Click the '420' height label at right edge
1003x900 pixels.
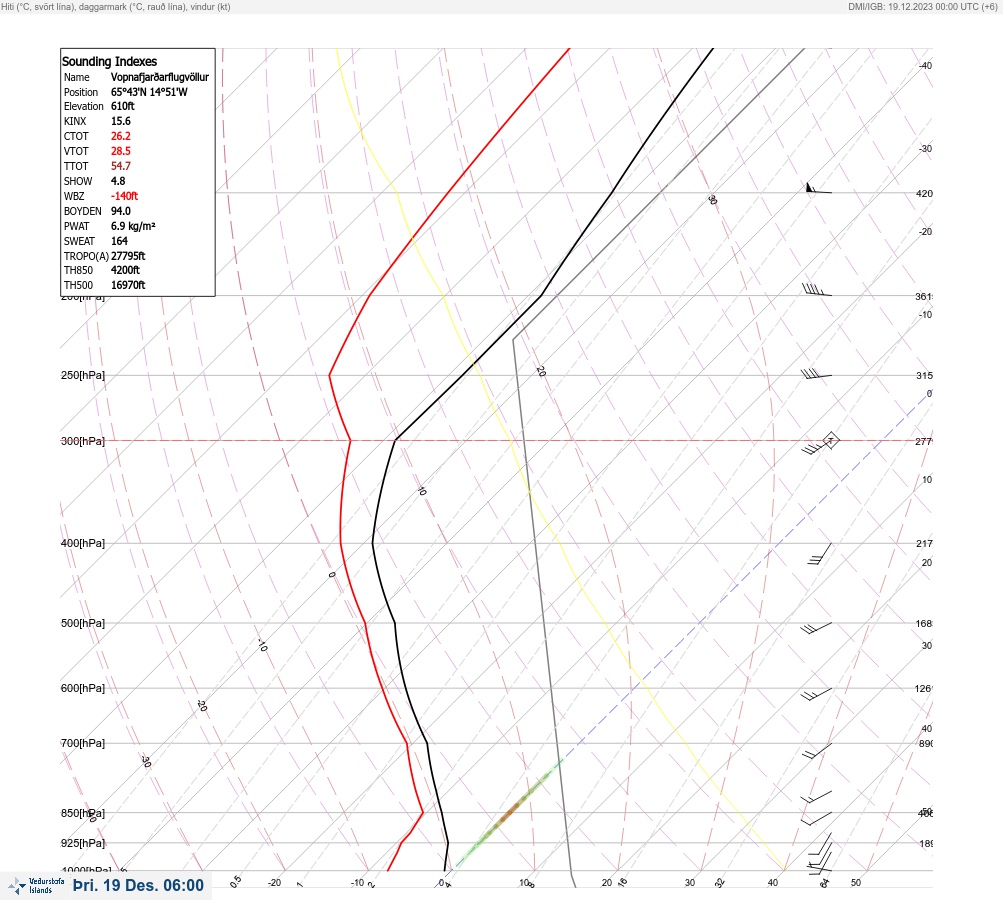click(924, 193)
